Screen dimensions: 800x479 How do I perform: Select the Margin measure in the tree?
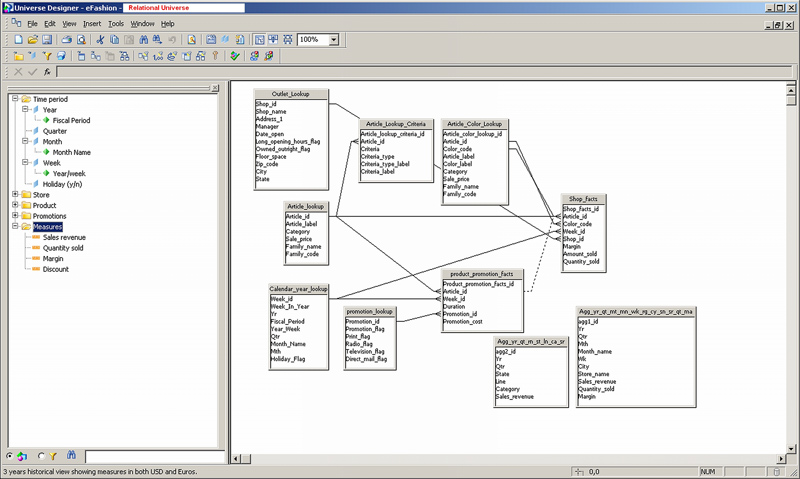53,259
